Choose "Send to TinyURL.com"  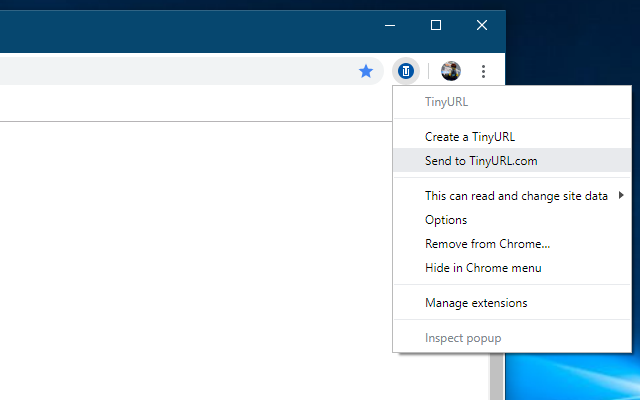(512, 160)
